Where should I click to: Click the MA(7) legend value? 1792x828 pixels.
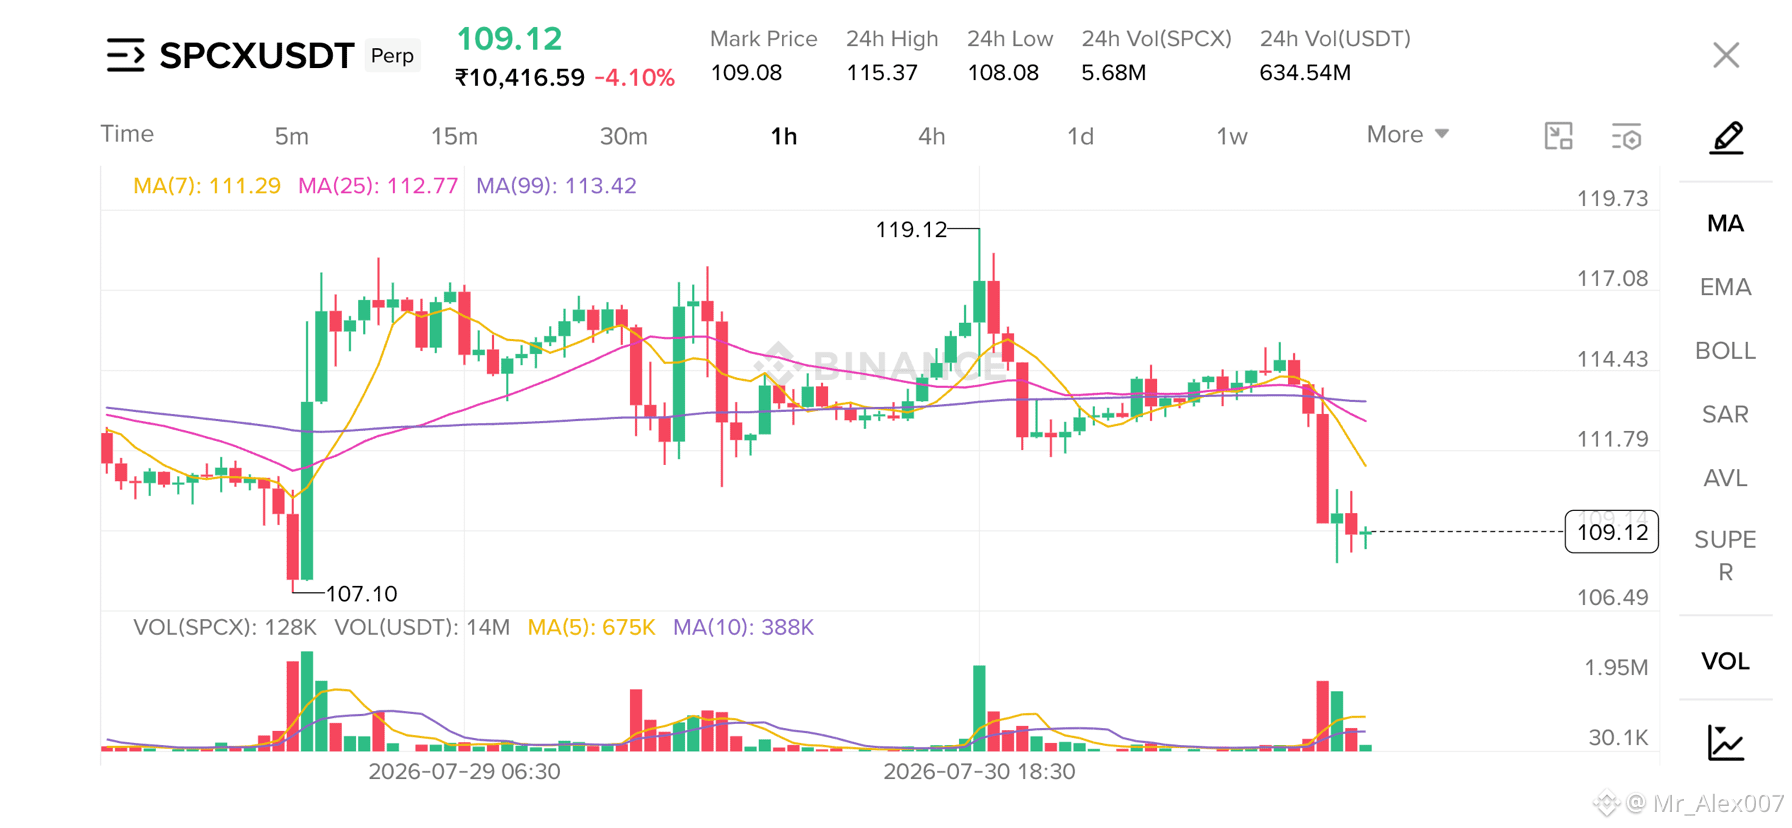click(207, 186)
